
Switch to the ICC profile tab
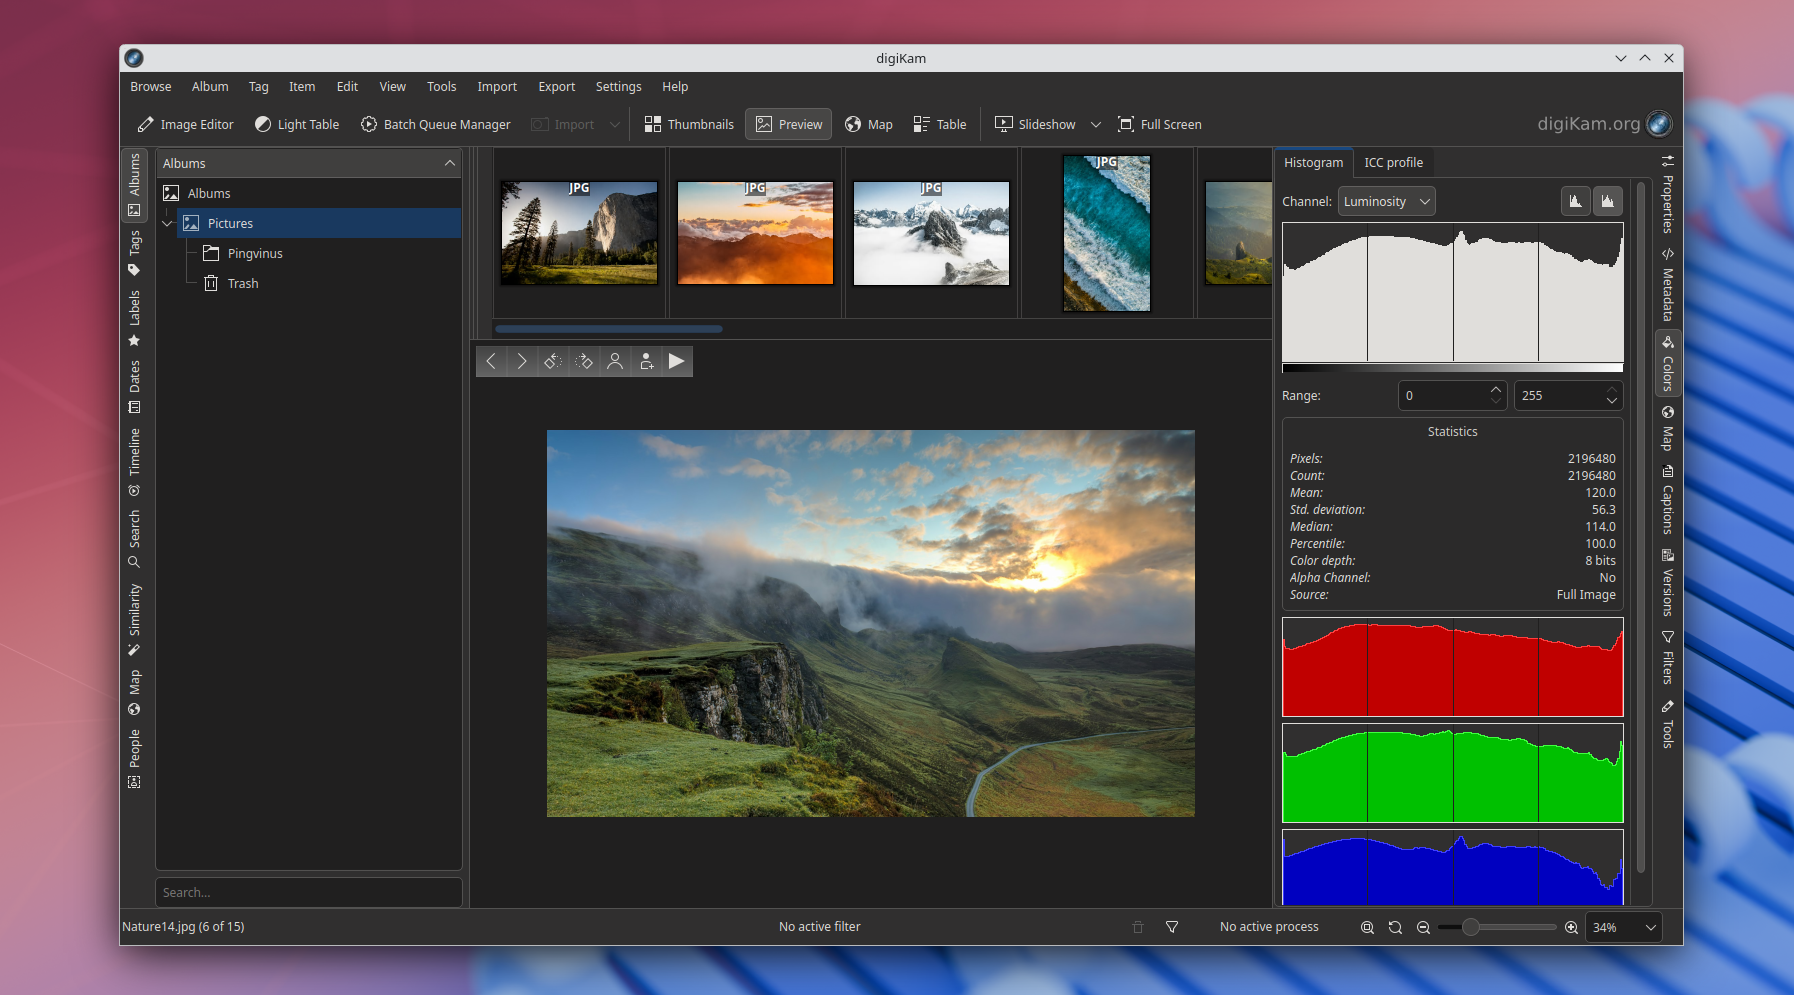1393,162
